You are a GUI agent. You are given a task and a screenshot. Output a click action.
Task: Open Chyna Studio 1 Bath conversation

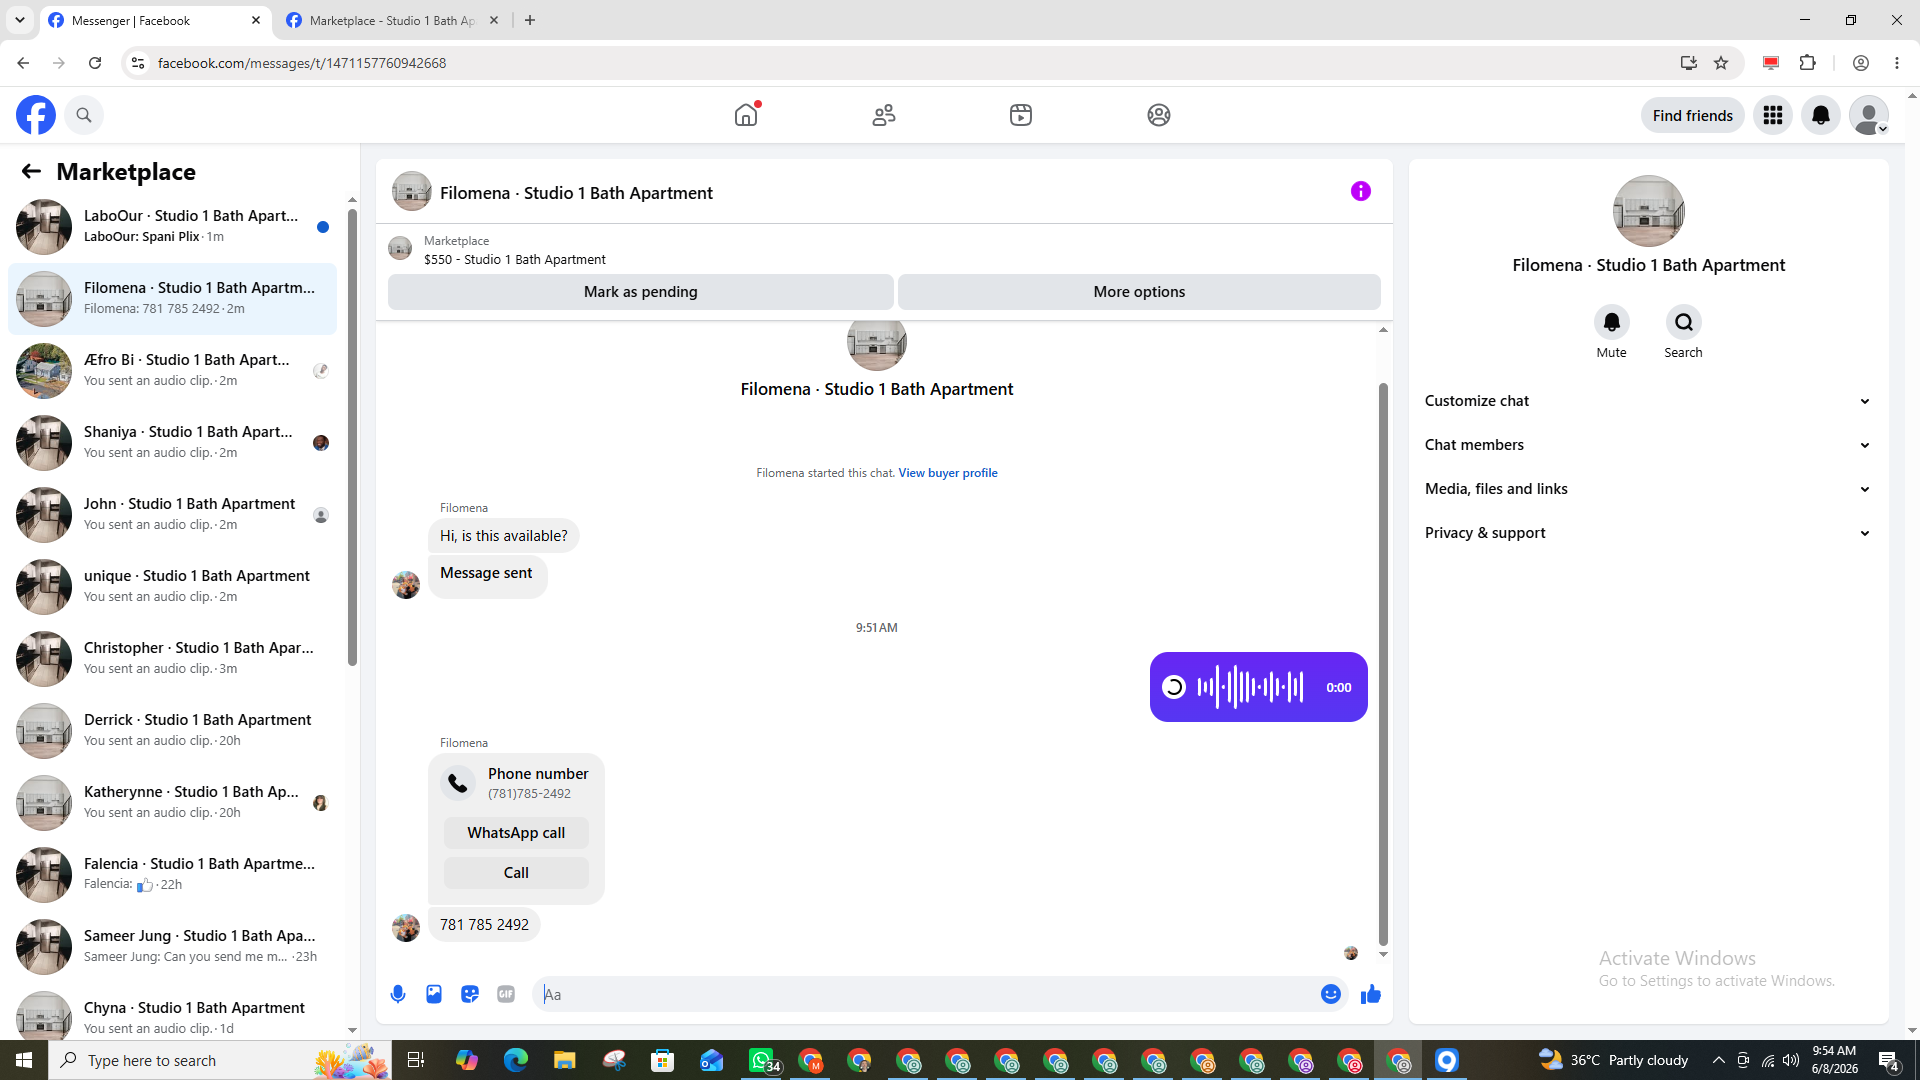click(x=173, y=1014)
